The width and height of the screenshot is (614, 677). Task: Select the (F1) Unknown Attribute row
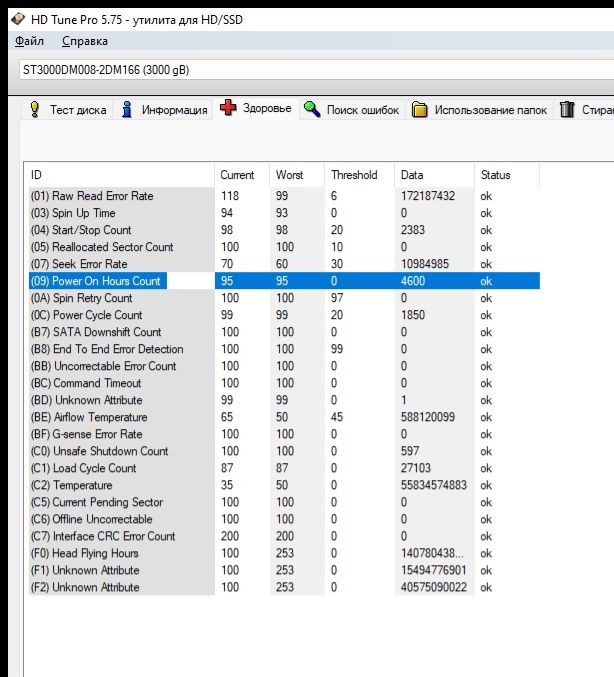click(x=284, y=570)
